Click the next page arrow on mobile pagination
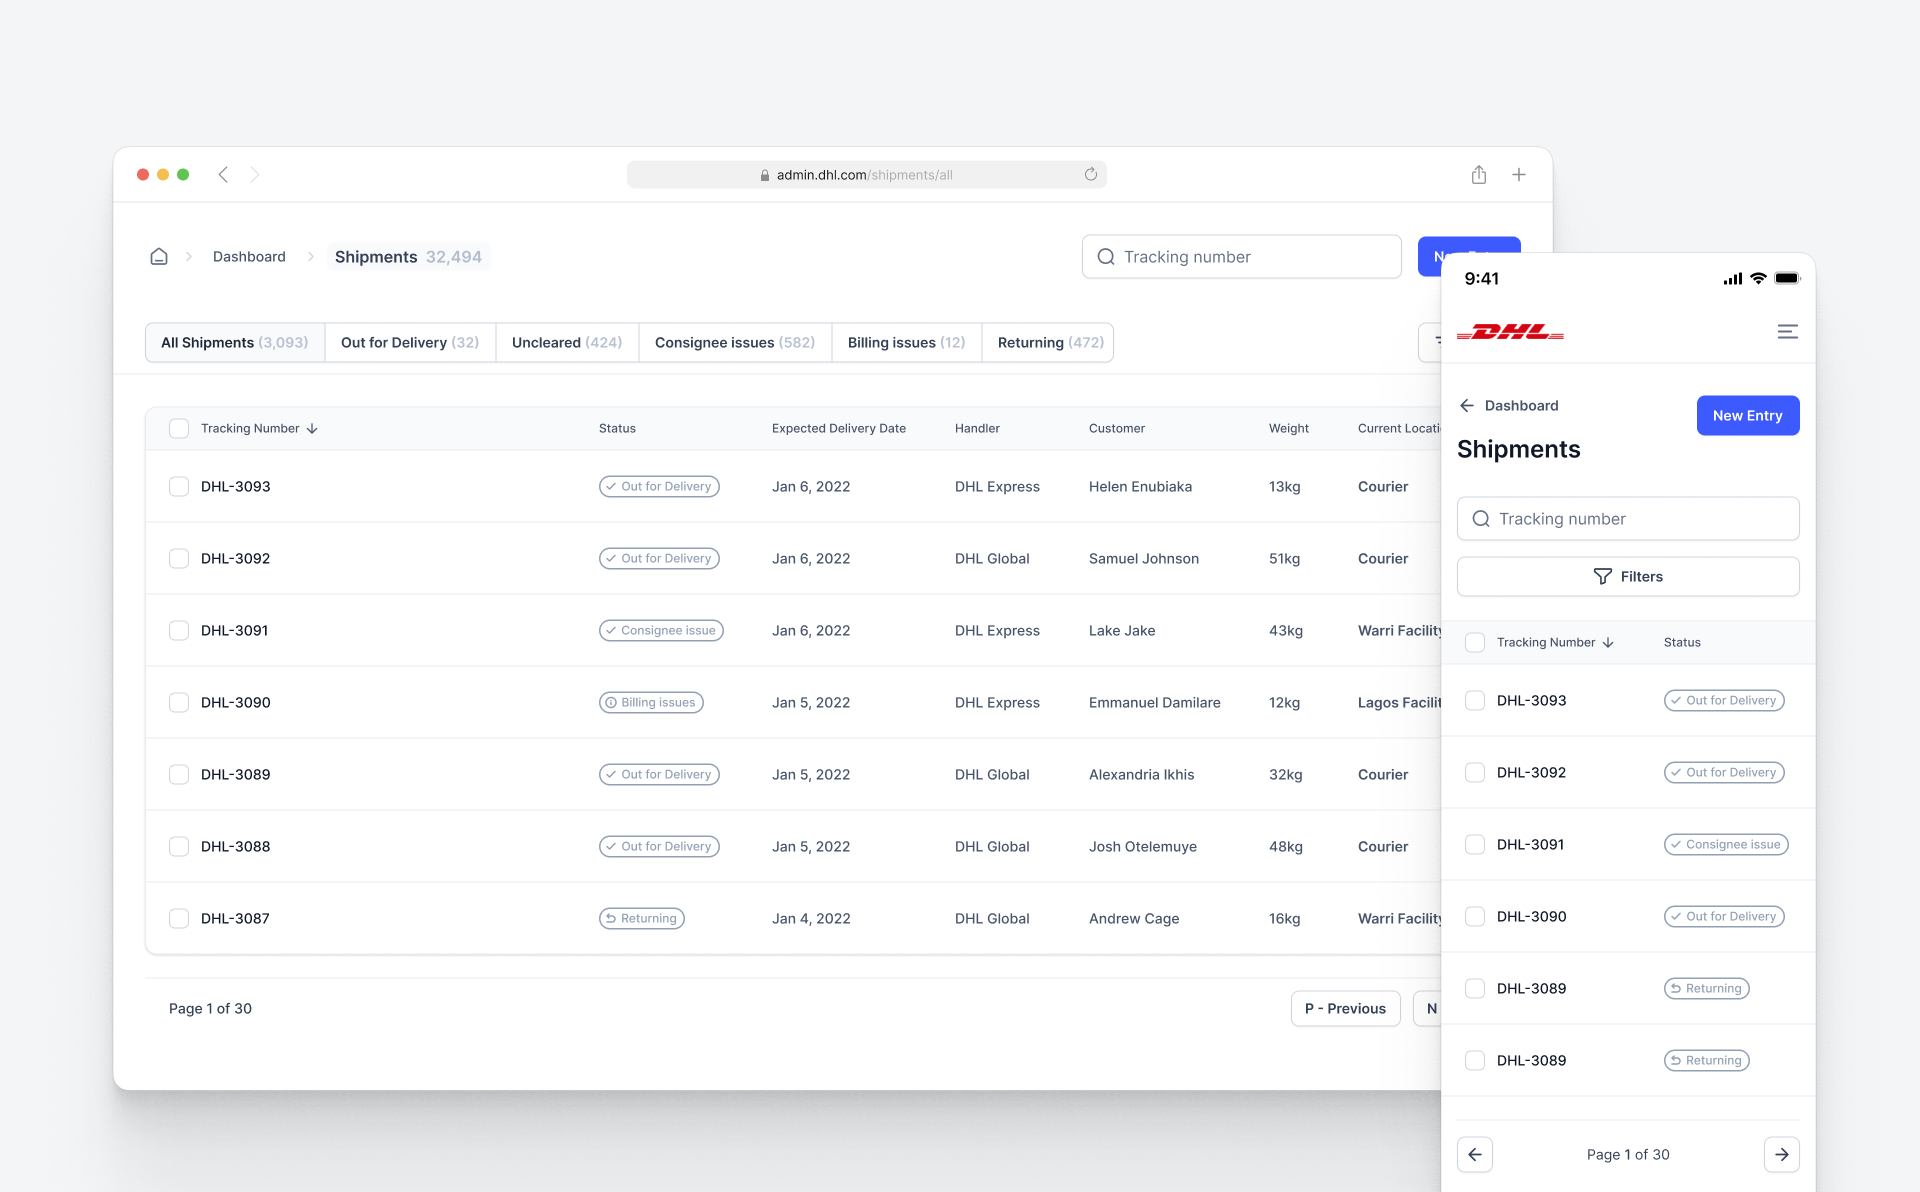This screenshot has width=1920, height=1192. (1782, 1154)
